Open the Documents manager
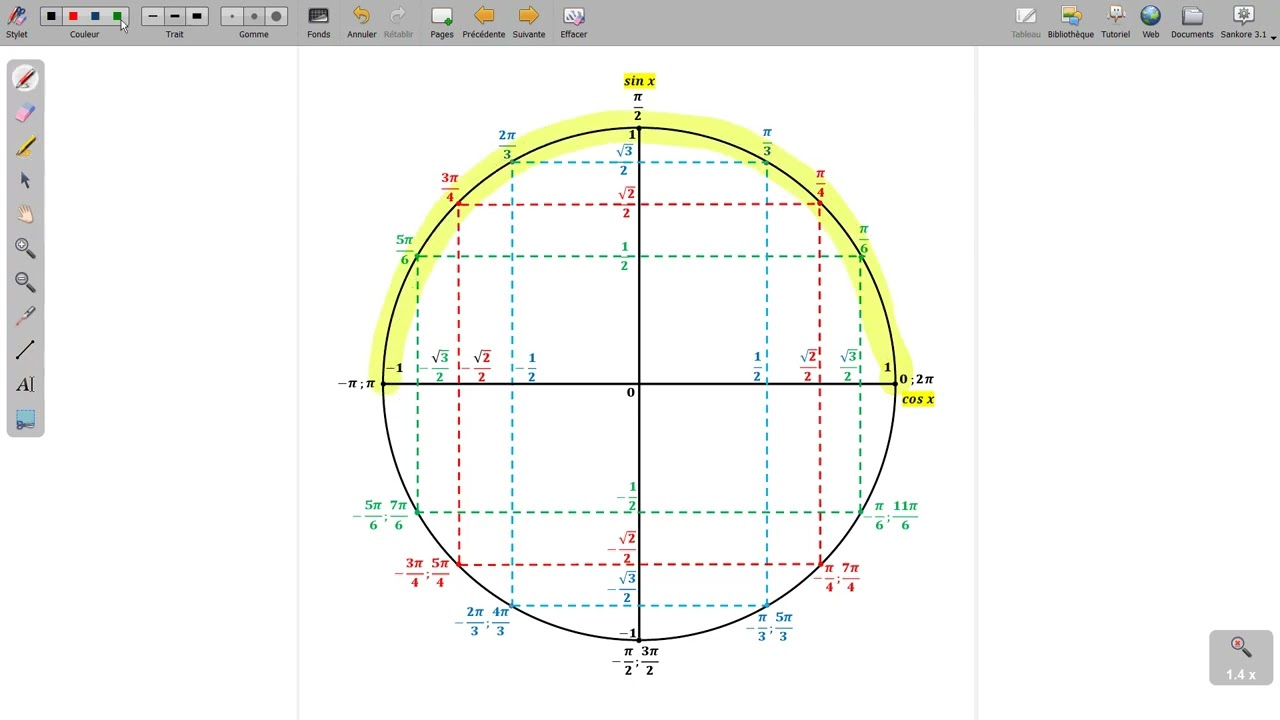Image resolution: width=1280 pixels, height=720 pixels. click(1192, 22)
